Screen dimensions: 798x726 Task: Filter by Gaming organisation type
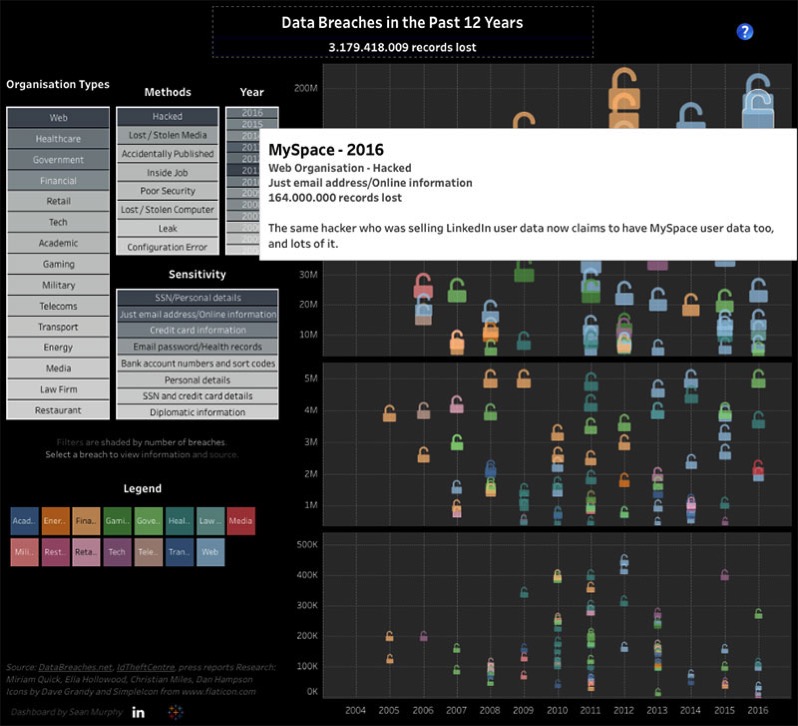(58, 264)
